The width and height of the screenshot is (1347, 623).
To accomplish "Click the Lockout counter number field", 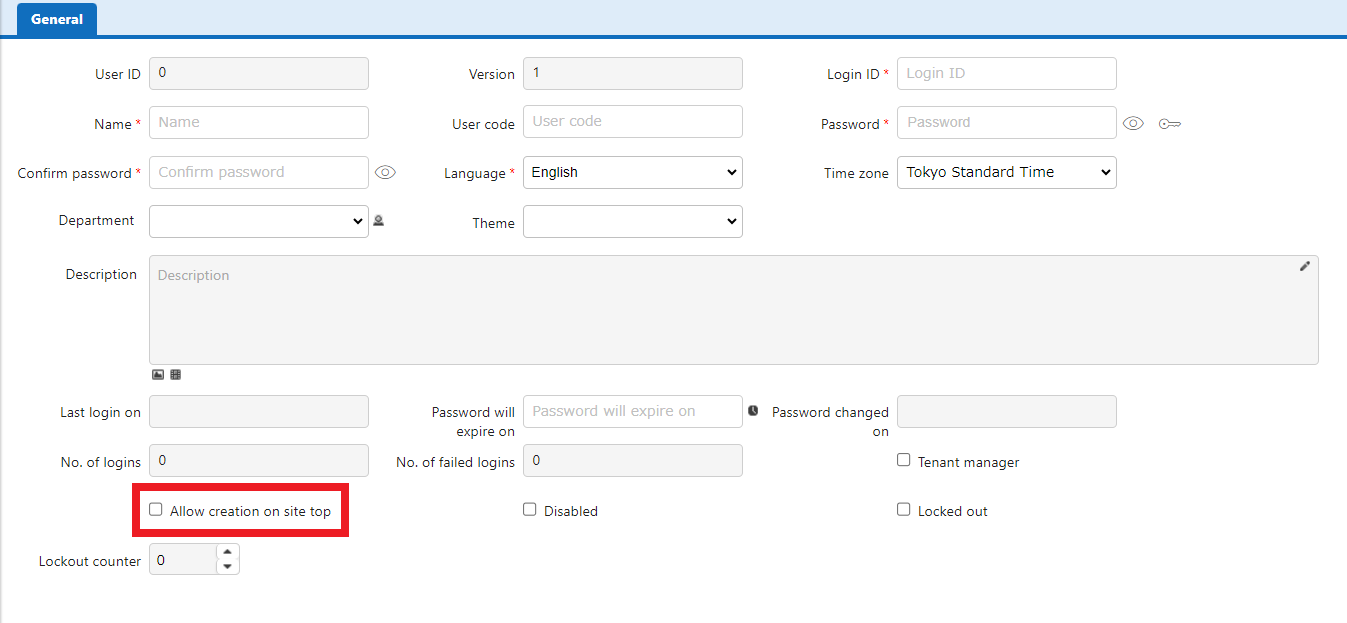I will pyautogui.click(x=183, y=560).
